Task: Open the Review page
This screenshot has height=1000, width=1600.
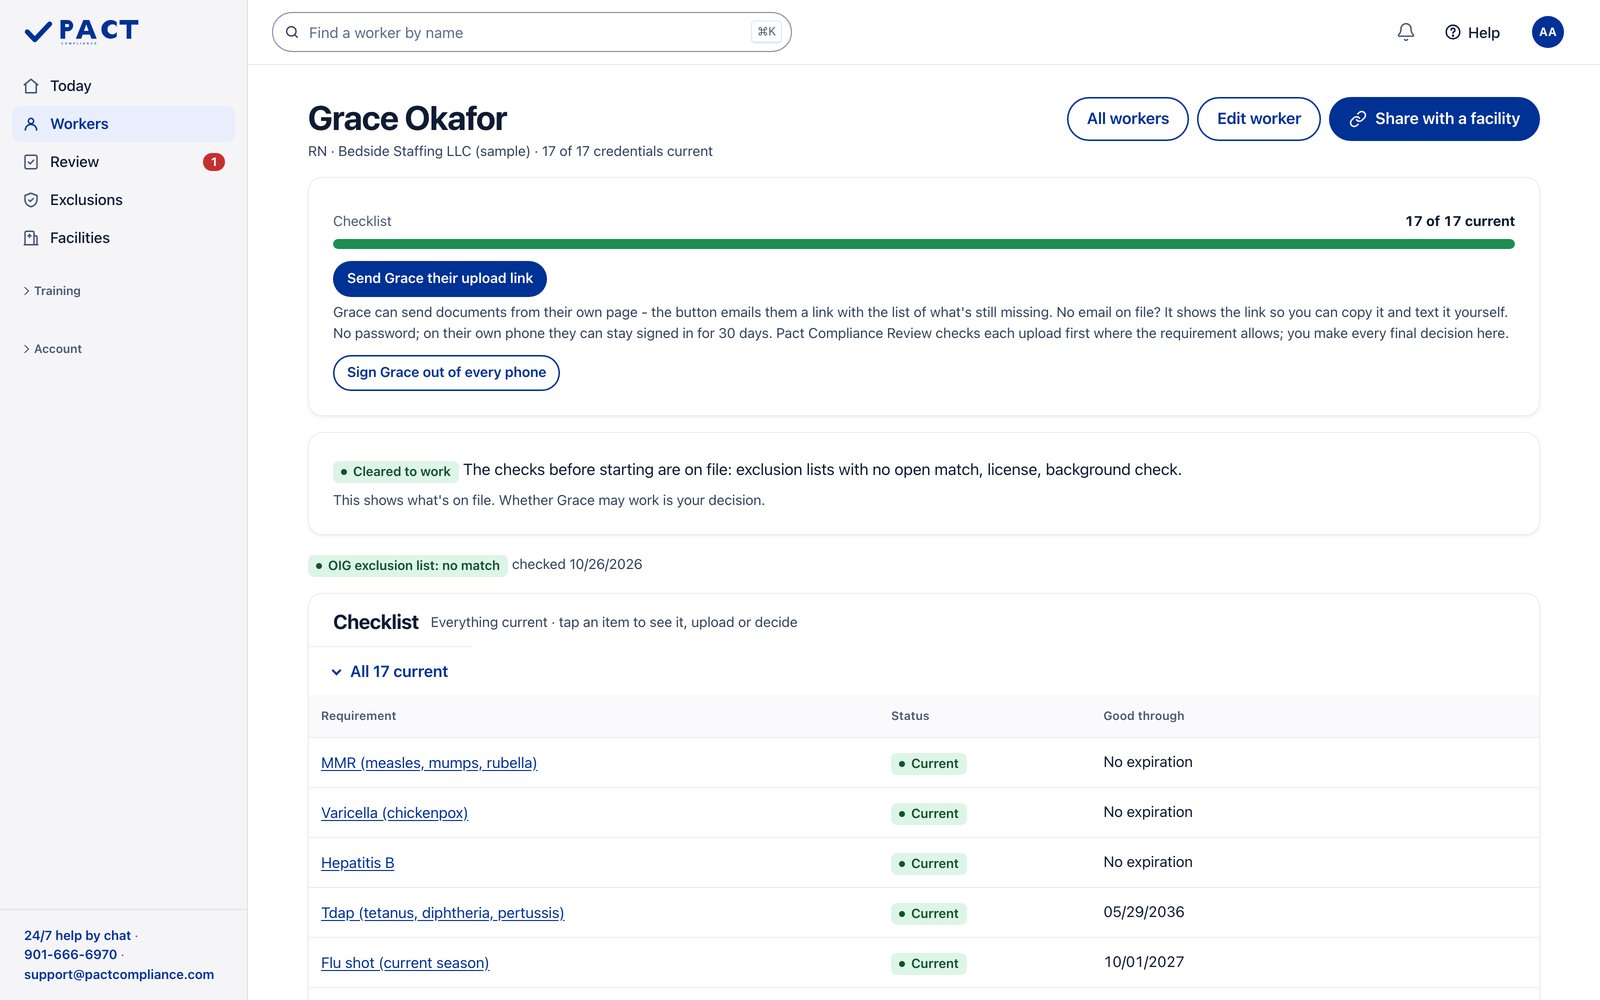Action: [124, 162]
